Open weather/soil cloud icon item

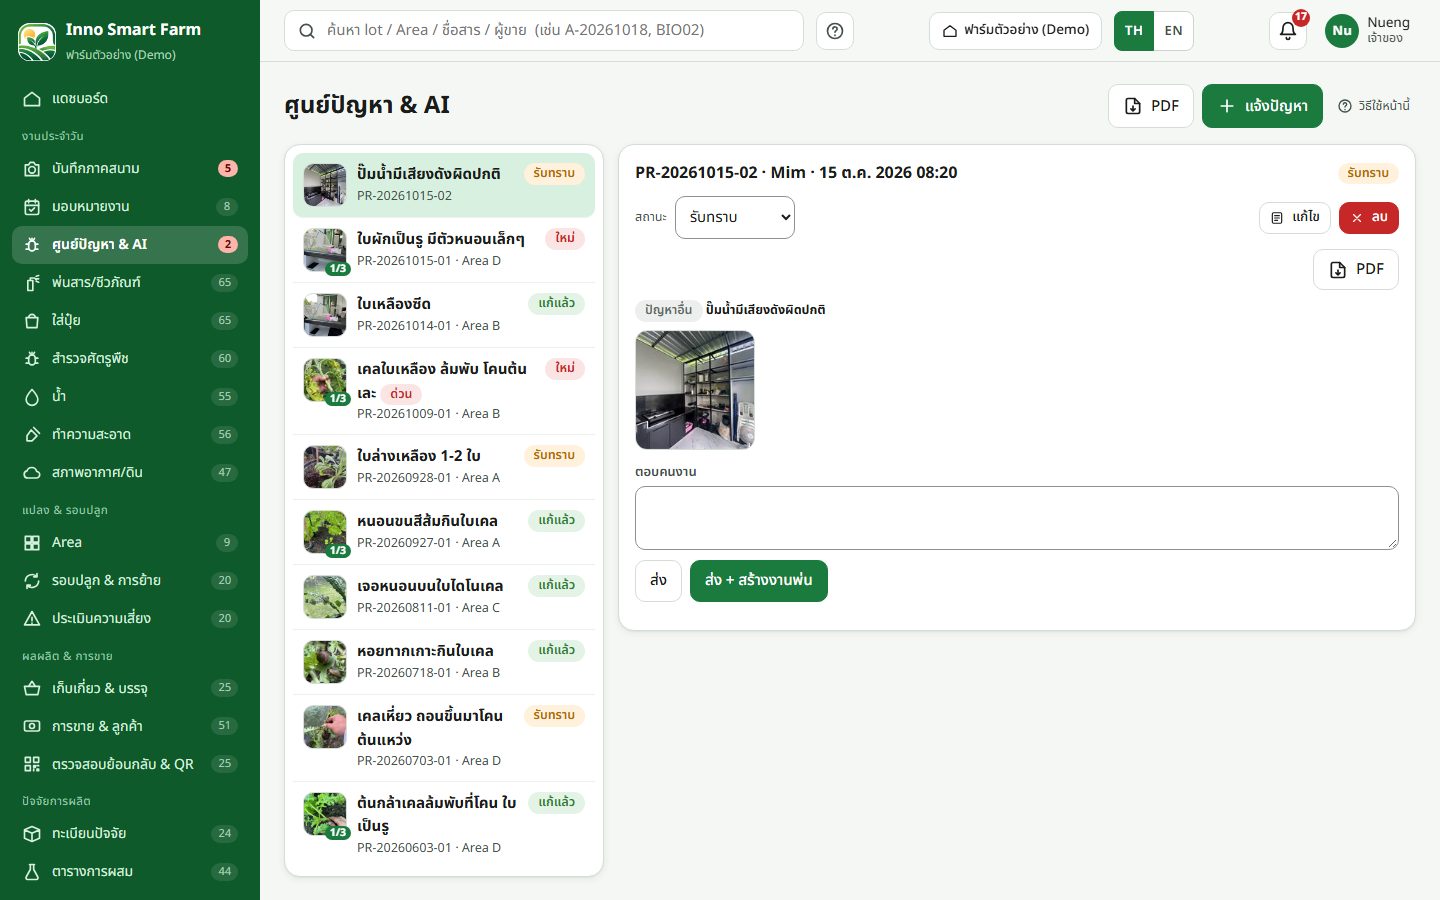(x=32, y=473)
